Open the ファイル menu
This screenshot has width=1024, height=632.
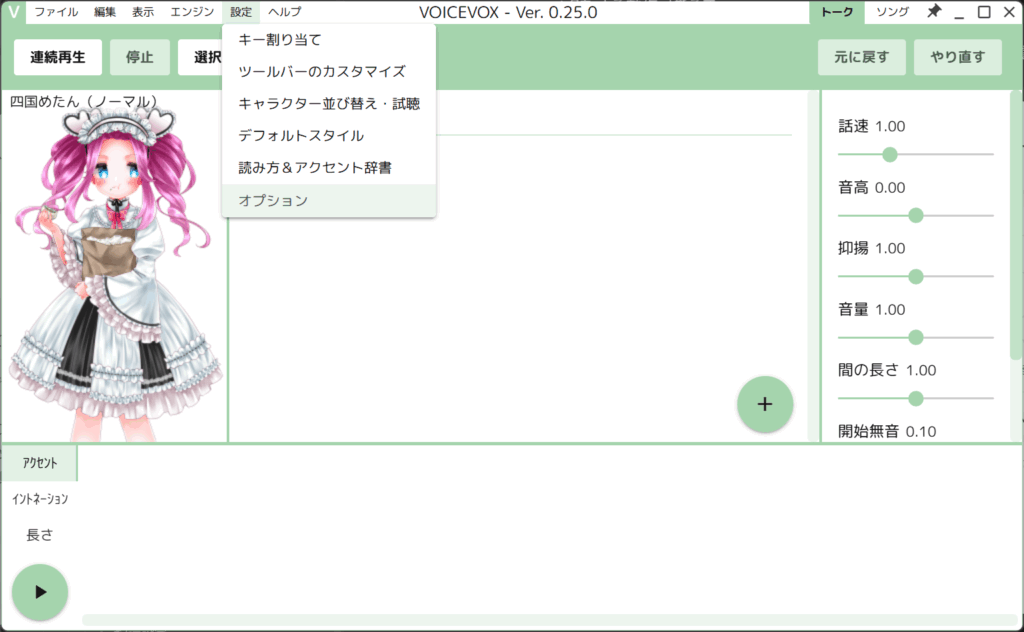click(x=56, y=12)
